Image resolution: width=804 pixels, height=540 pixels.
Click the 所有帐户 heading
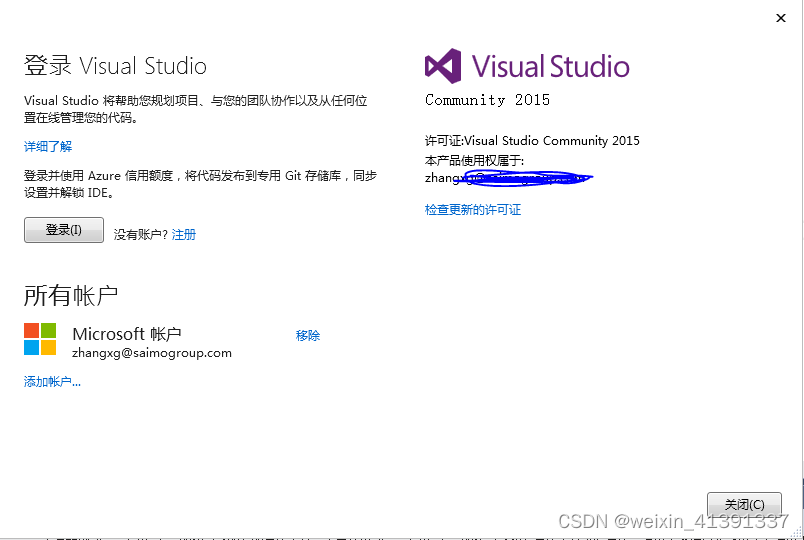(71, 295)
